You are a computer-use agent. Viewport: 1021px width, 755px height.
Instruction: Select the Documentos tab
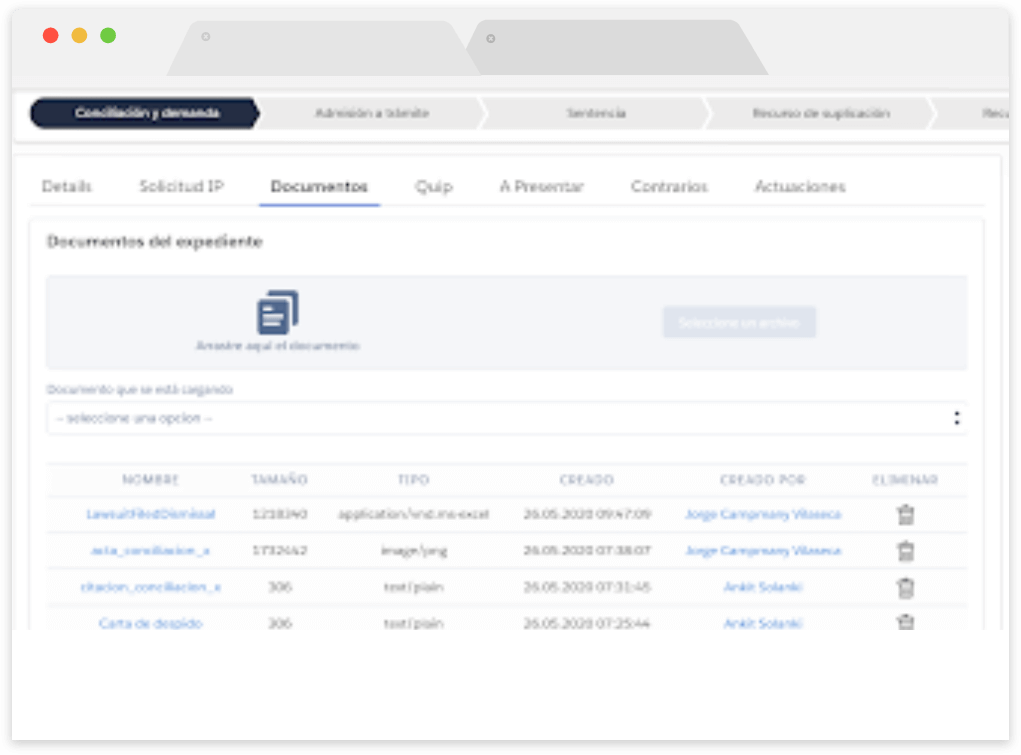[319, 186]
